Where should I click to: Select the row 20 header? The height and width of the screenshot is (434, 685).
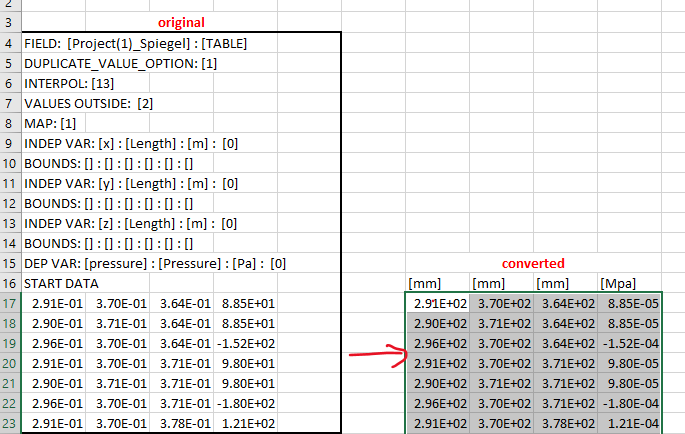(9, 363)
